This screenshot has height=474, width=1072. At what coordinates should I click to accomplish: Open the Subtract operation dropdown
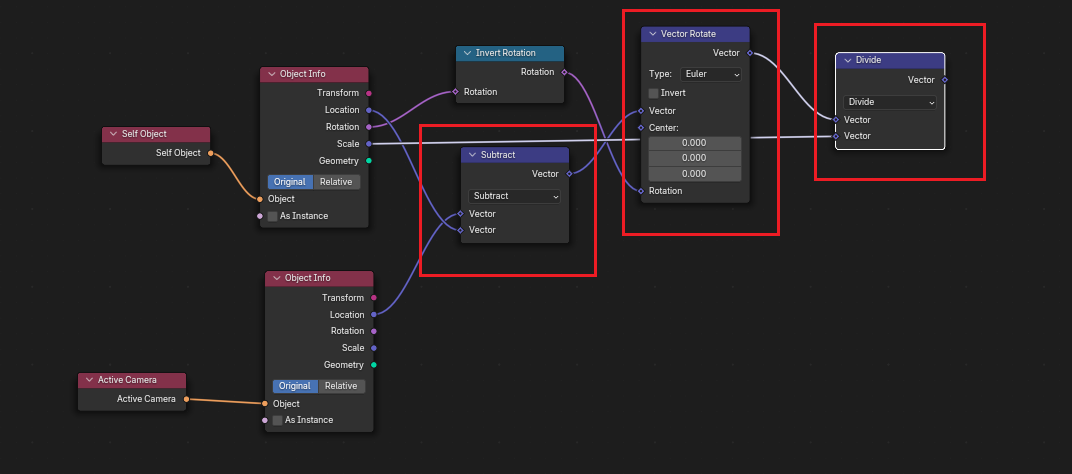[515, 196]
